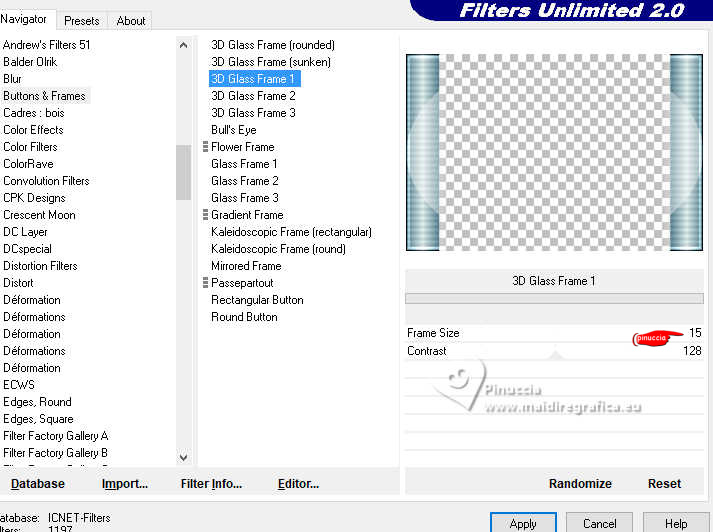
Task: Open the About tab
Action: pyautogui.click(x=131, y=21)
